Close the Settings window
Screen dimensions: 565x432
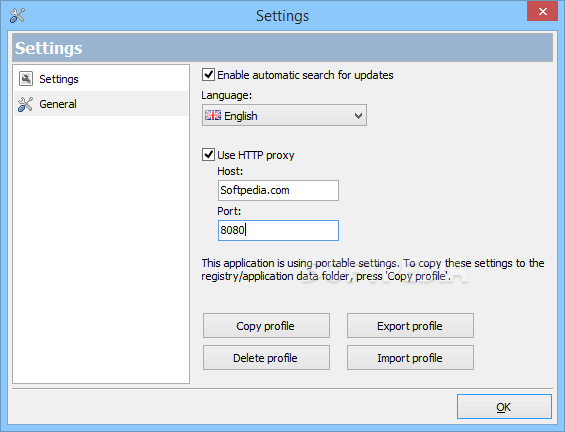(542, 12)
